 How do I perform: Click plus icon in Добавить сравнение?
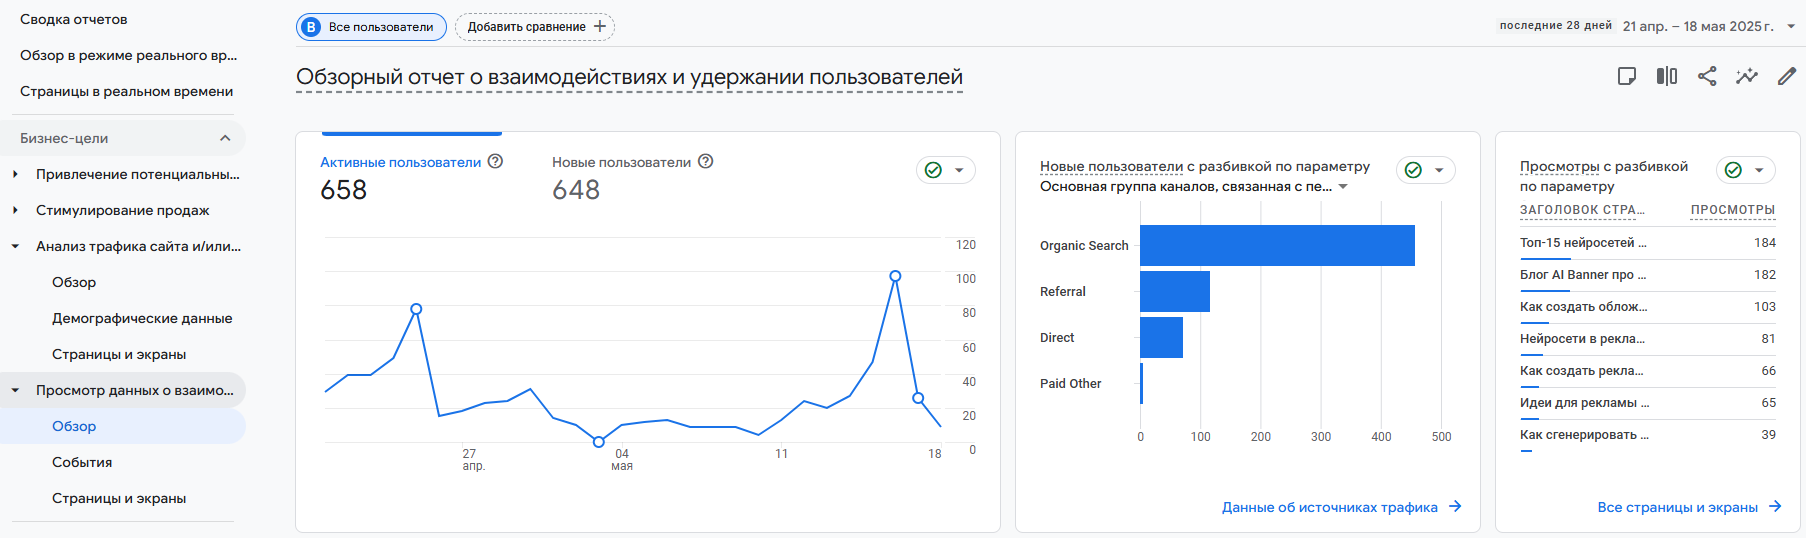click(x=599, y=27)
